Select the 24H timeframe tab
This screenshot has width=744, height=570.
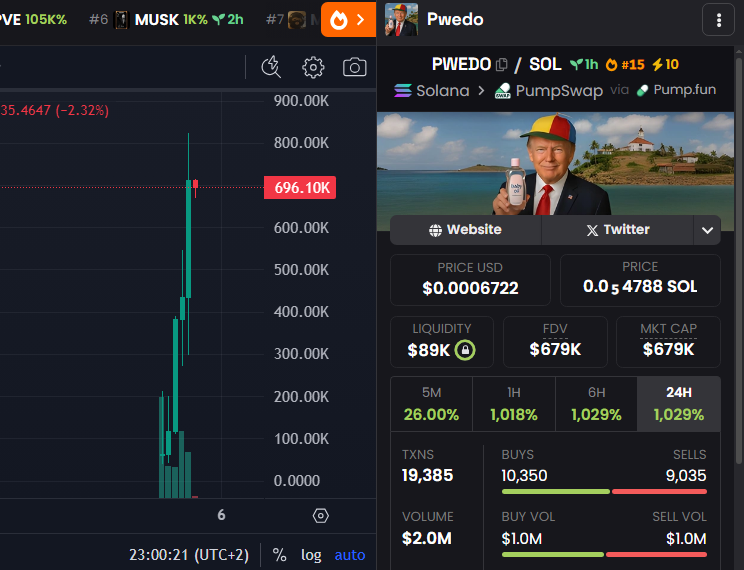(x=679, y=404)
